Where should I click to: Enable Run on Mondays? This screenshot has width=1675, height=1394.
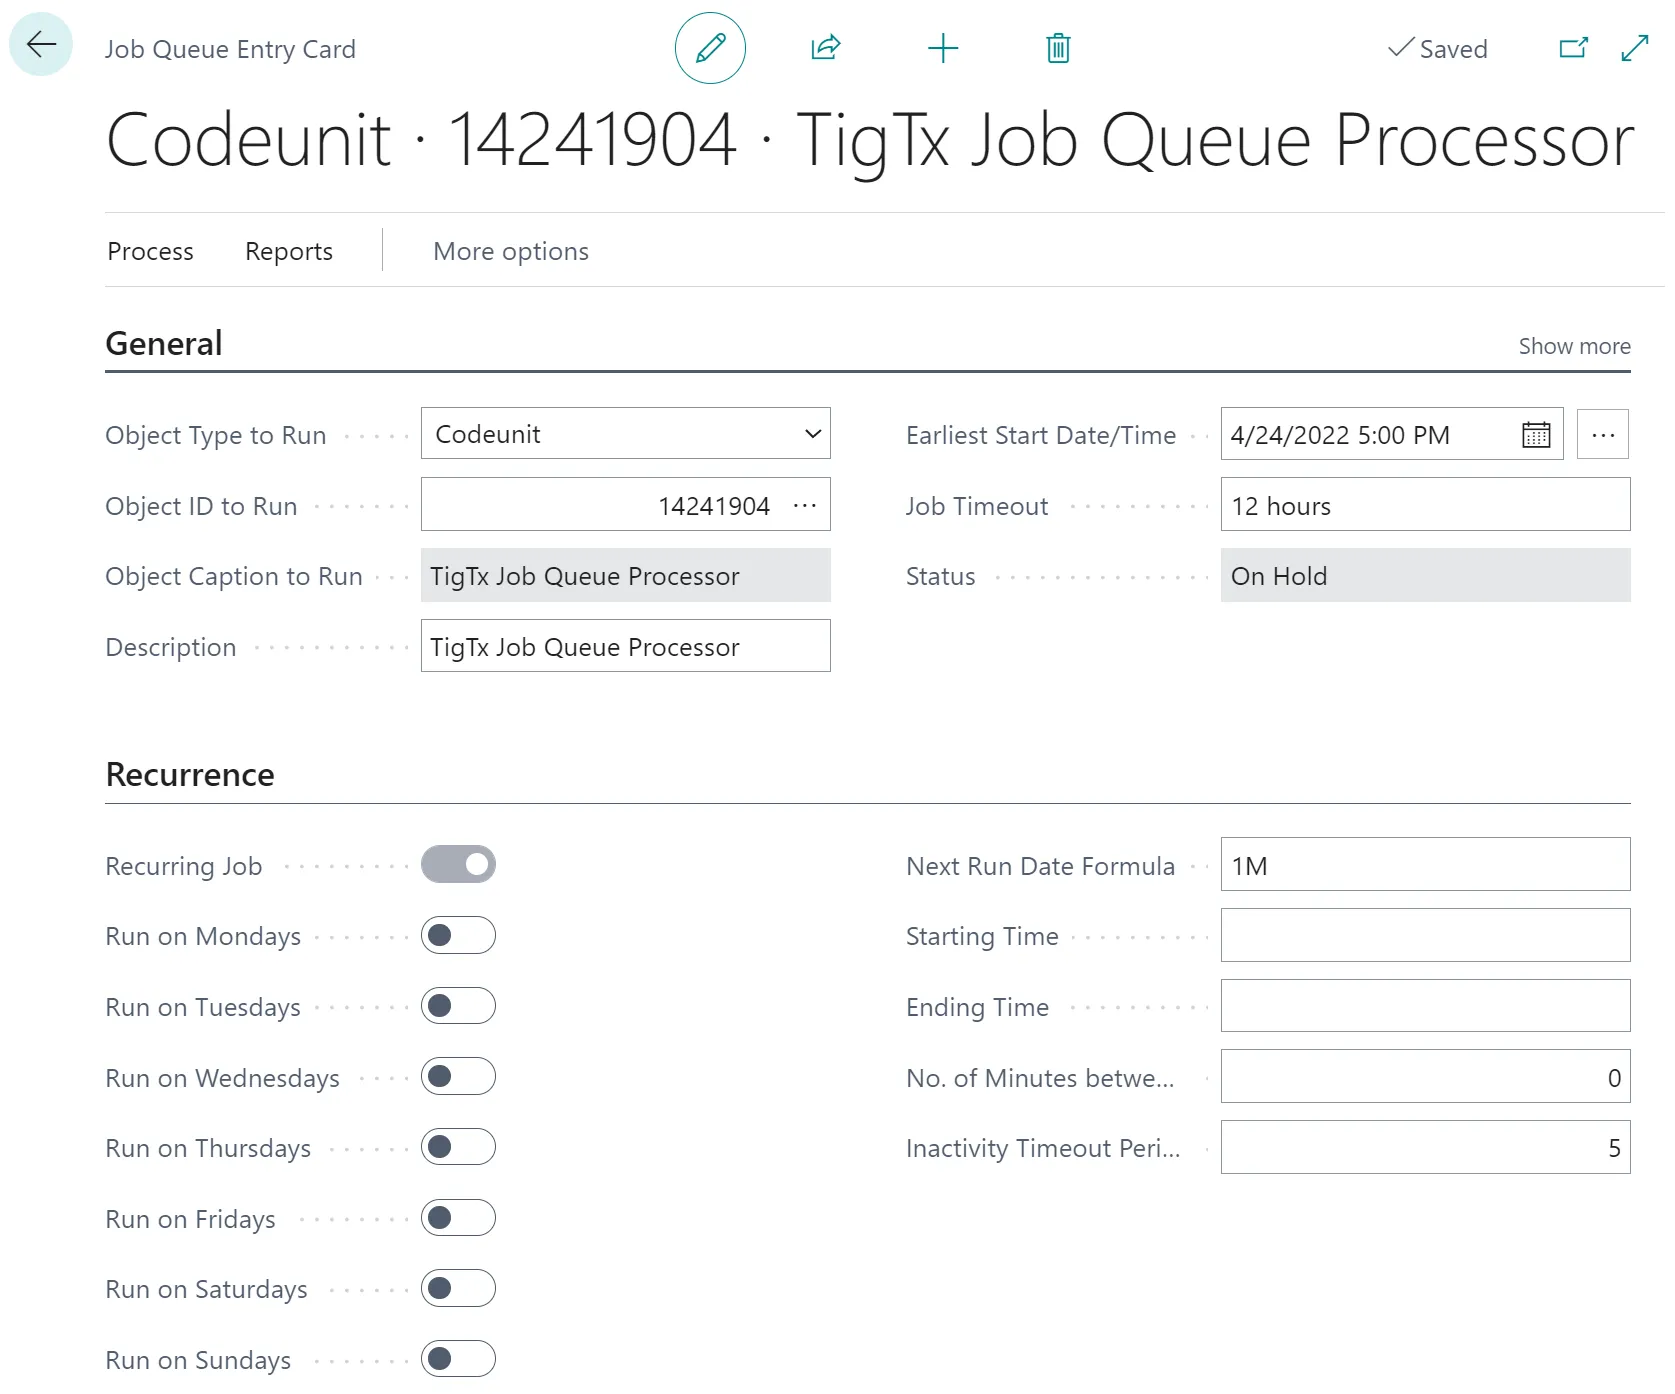coord(458,935)
